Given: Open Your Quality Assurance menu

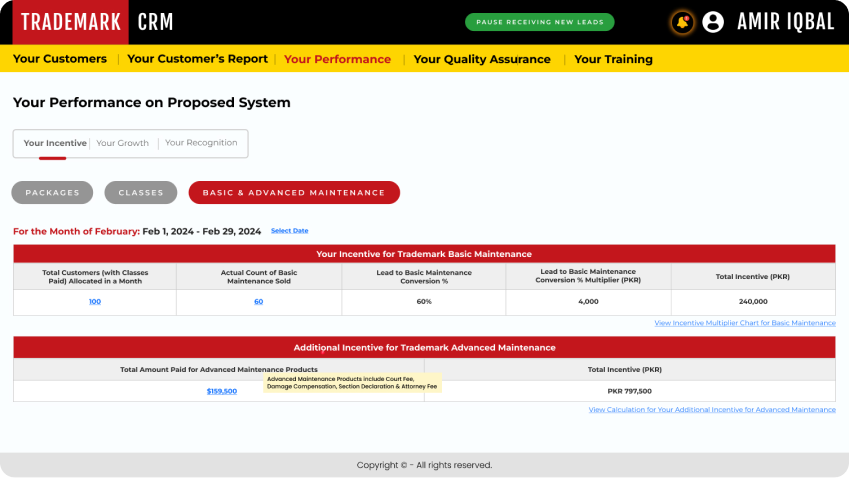Looking at the screenshot, I should point(482,59).
